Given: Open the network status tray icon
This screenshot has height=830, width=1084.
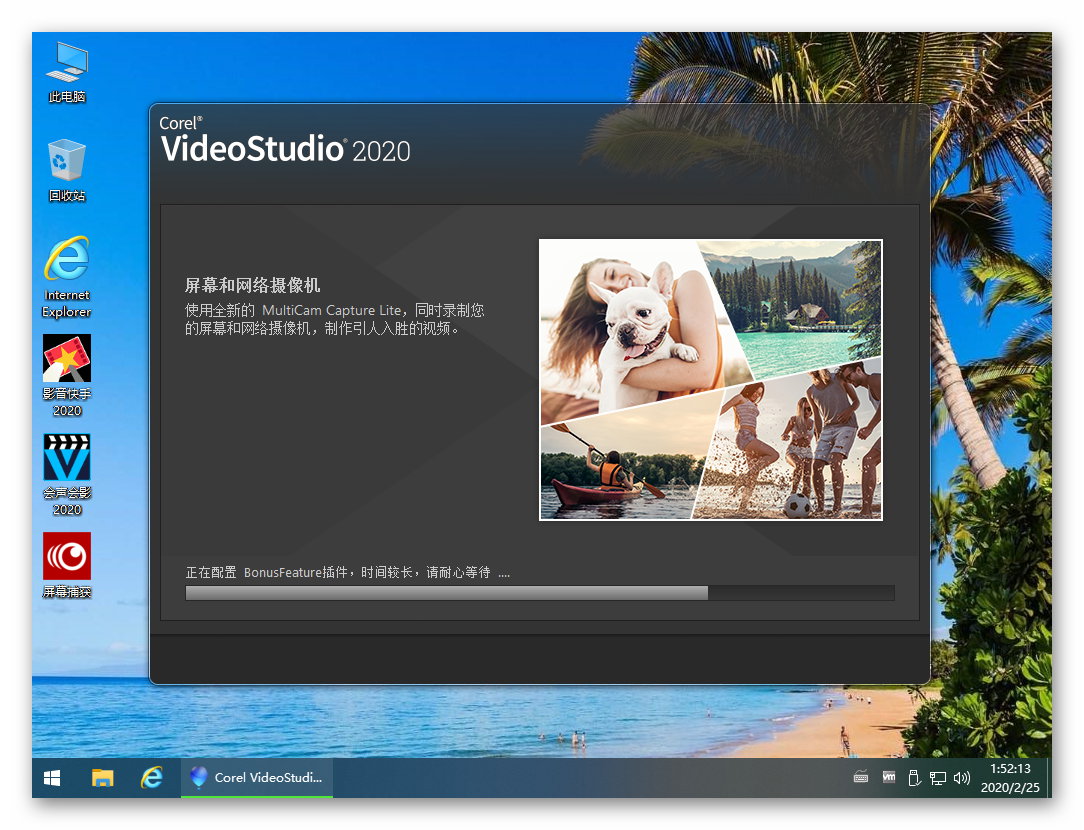Looking at the screenshot, I should click(937, 778).
